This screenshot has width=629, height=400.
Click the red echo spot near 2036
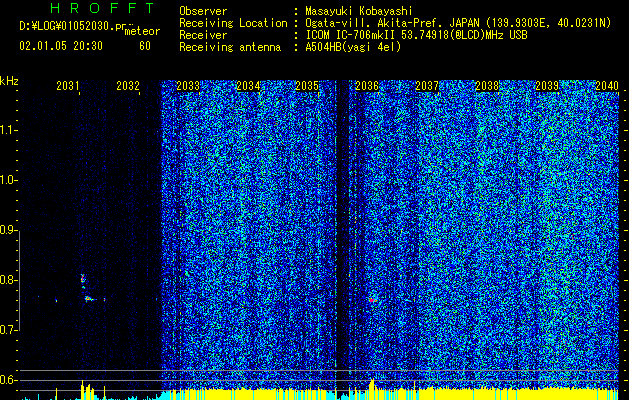(x=372, y=300)
